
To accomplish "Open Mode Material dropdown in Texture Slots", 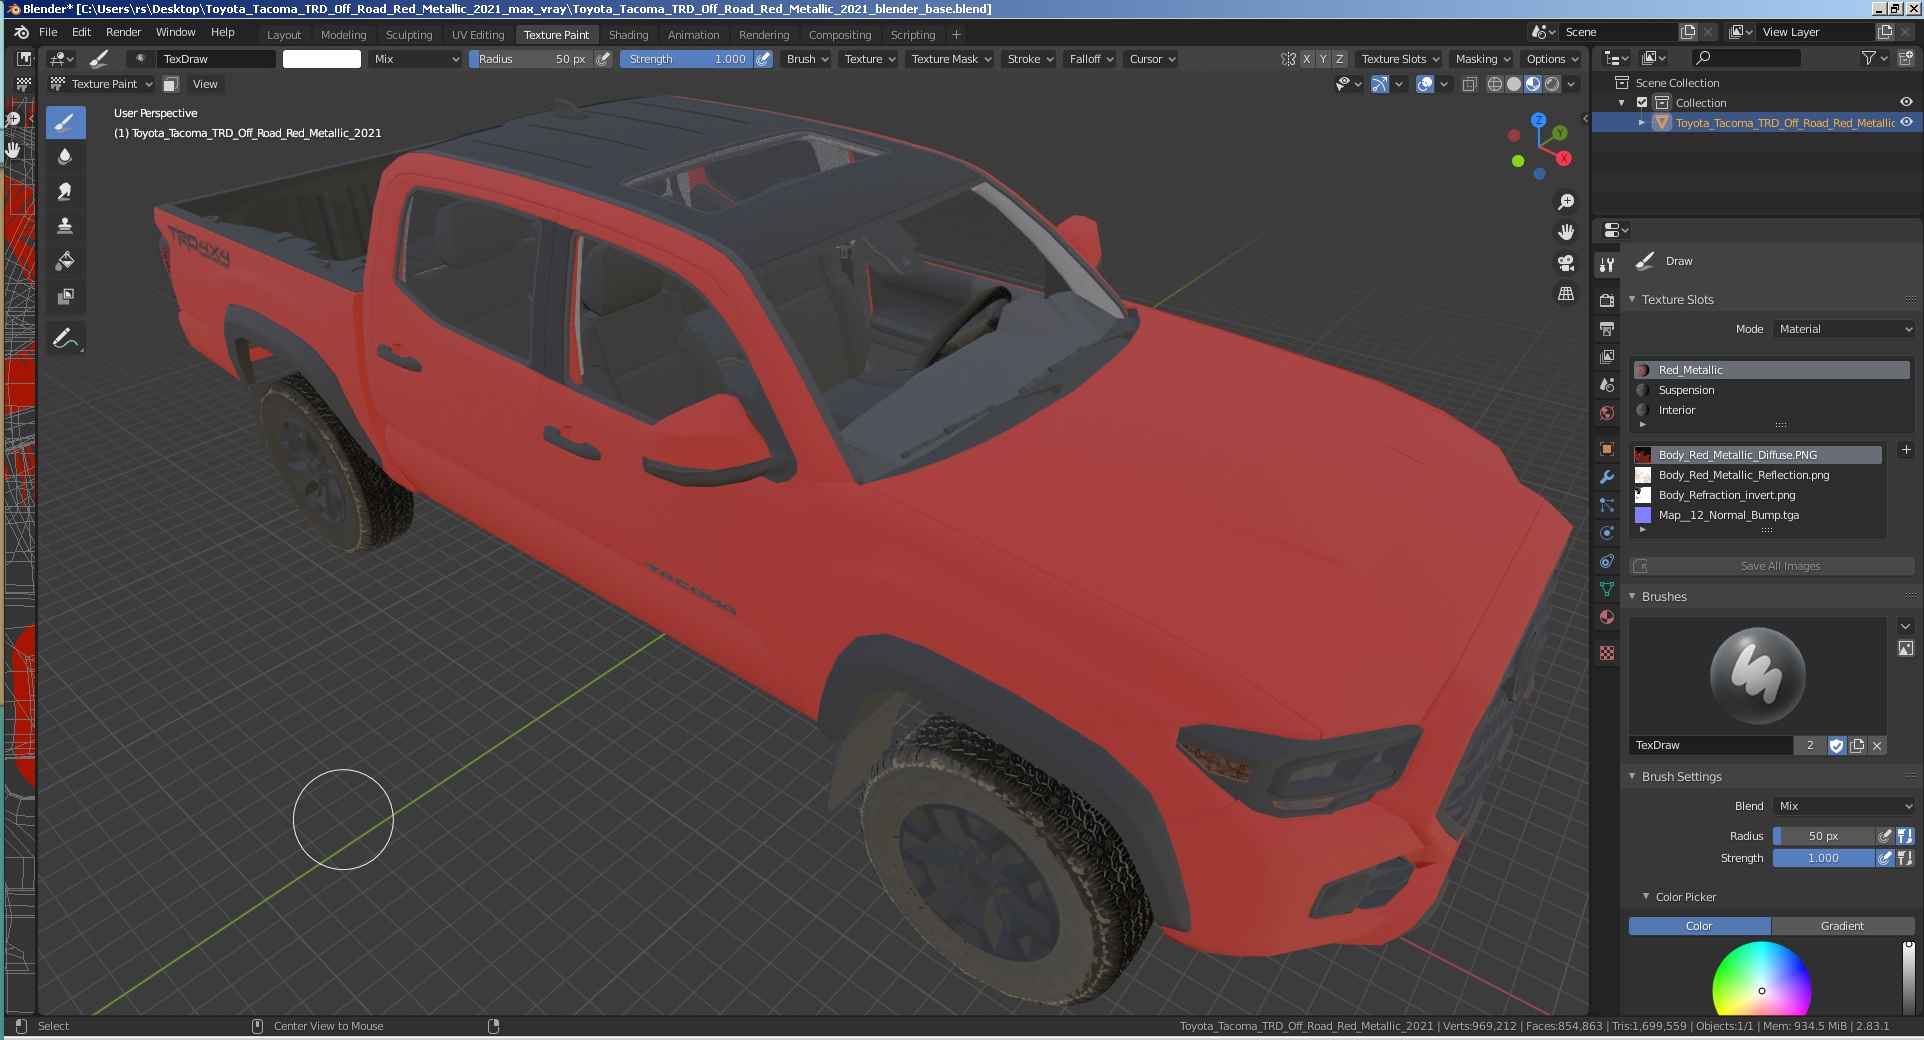I will [x=1844, y=329].
